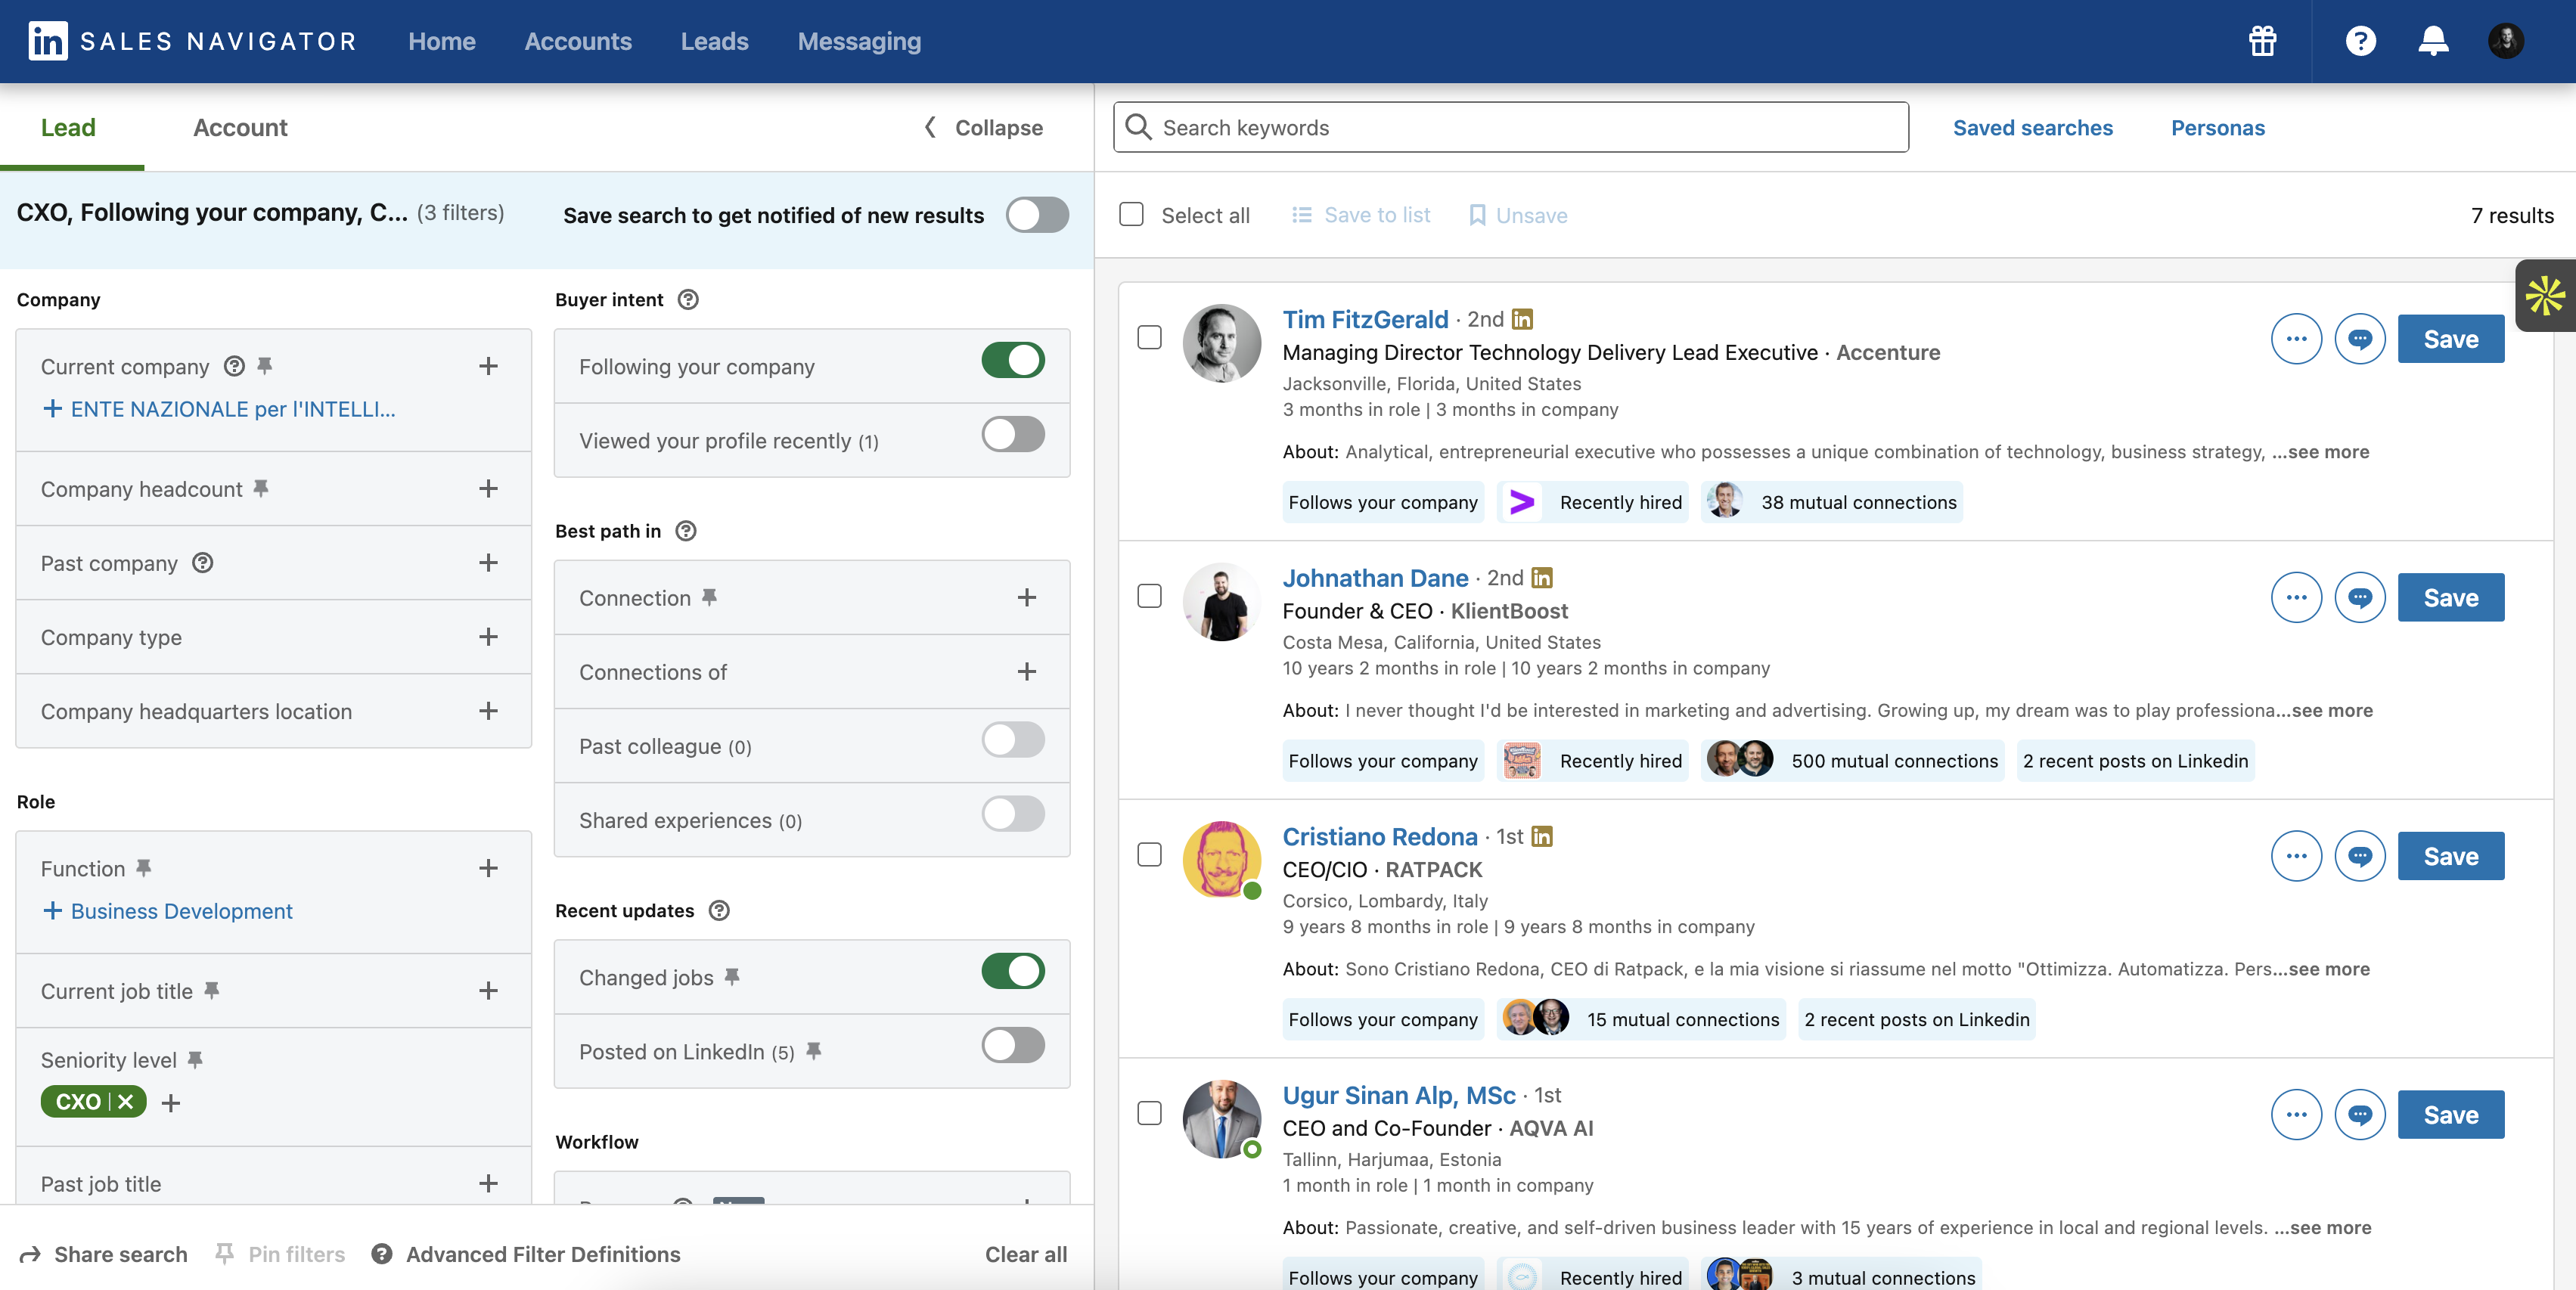Click the Recent updates help icon
The height and width of the screenshot is (1290, 2576).
[x=719, y=910]
